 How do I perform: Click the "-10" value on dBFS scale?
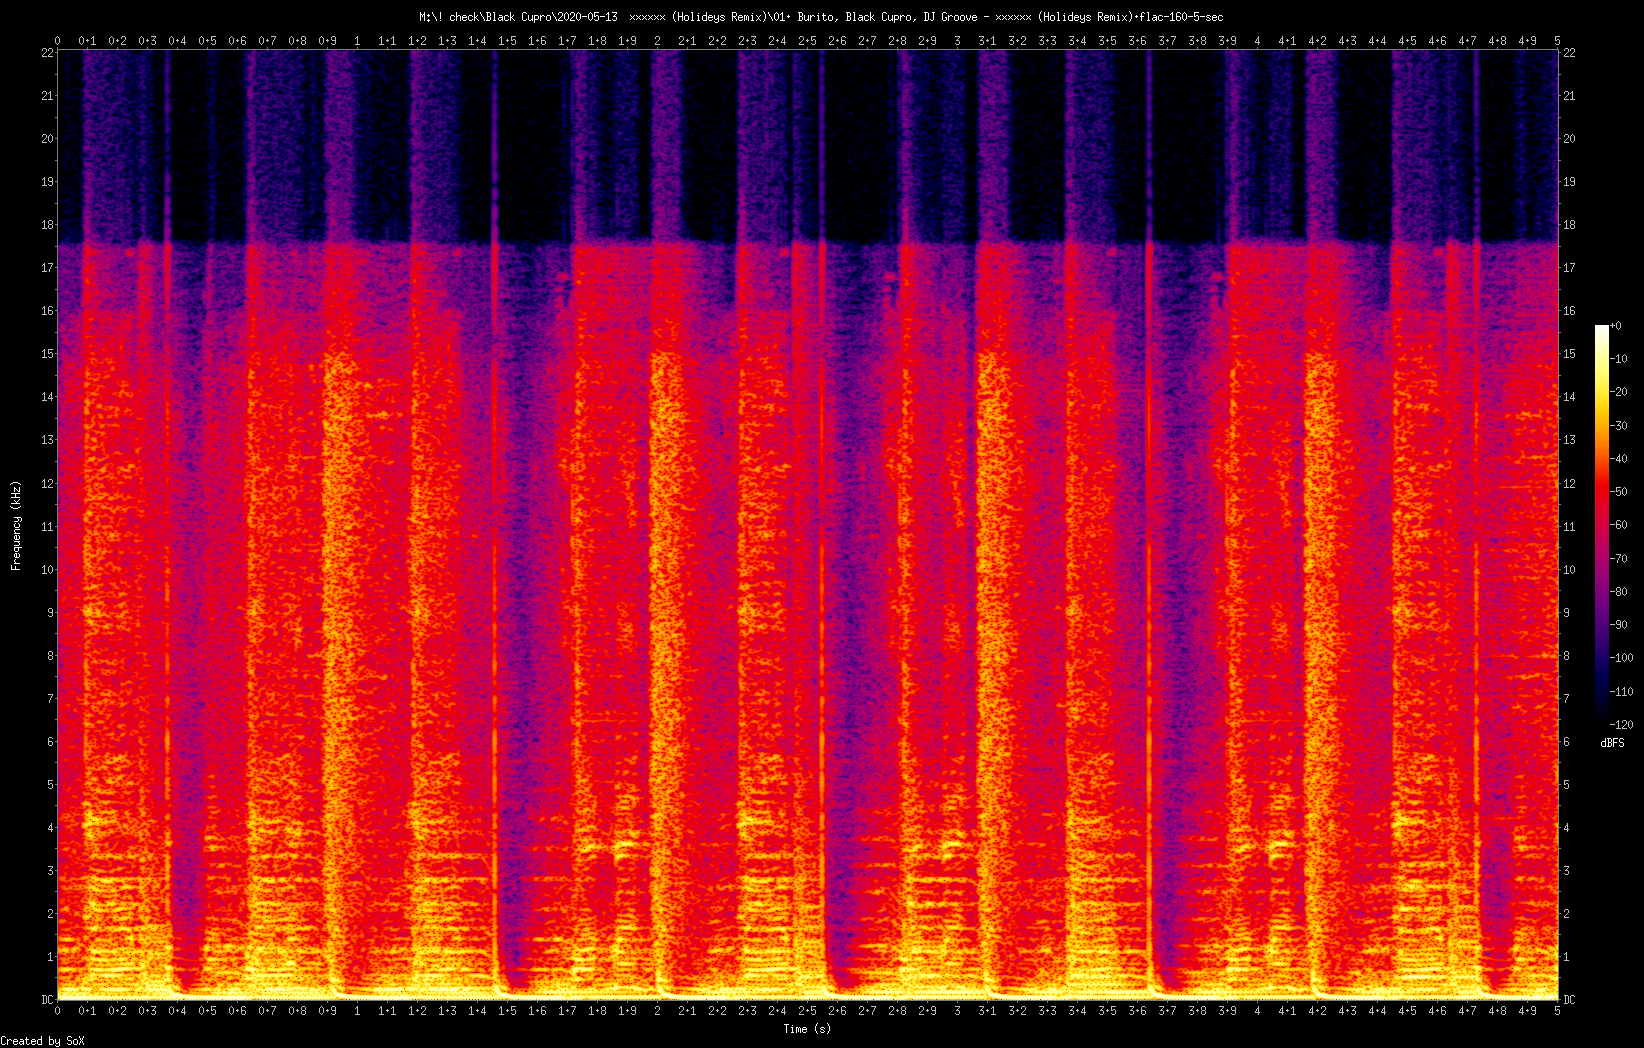coord(1619,359)
